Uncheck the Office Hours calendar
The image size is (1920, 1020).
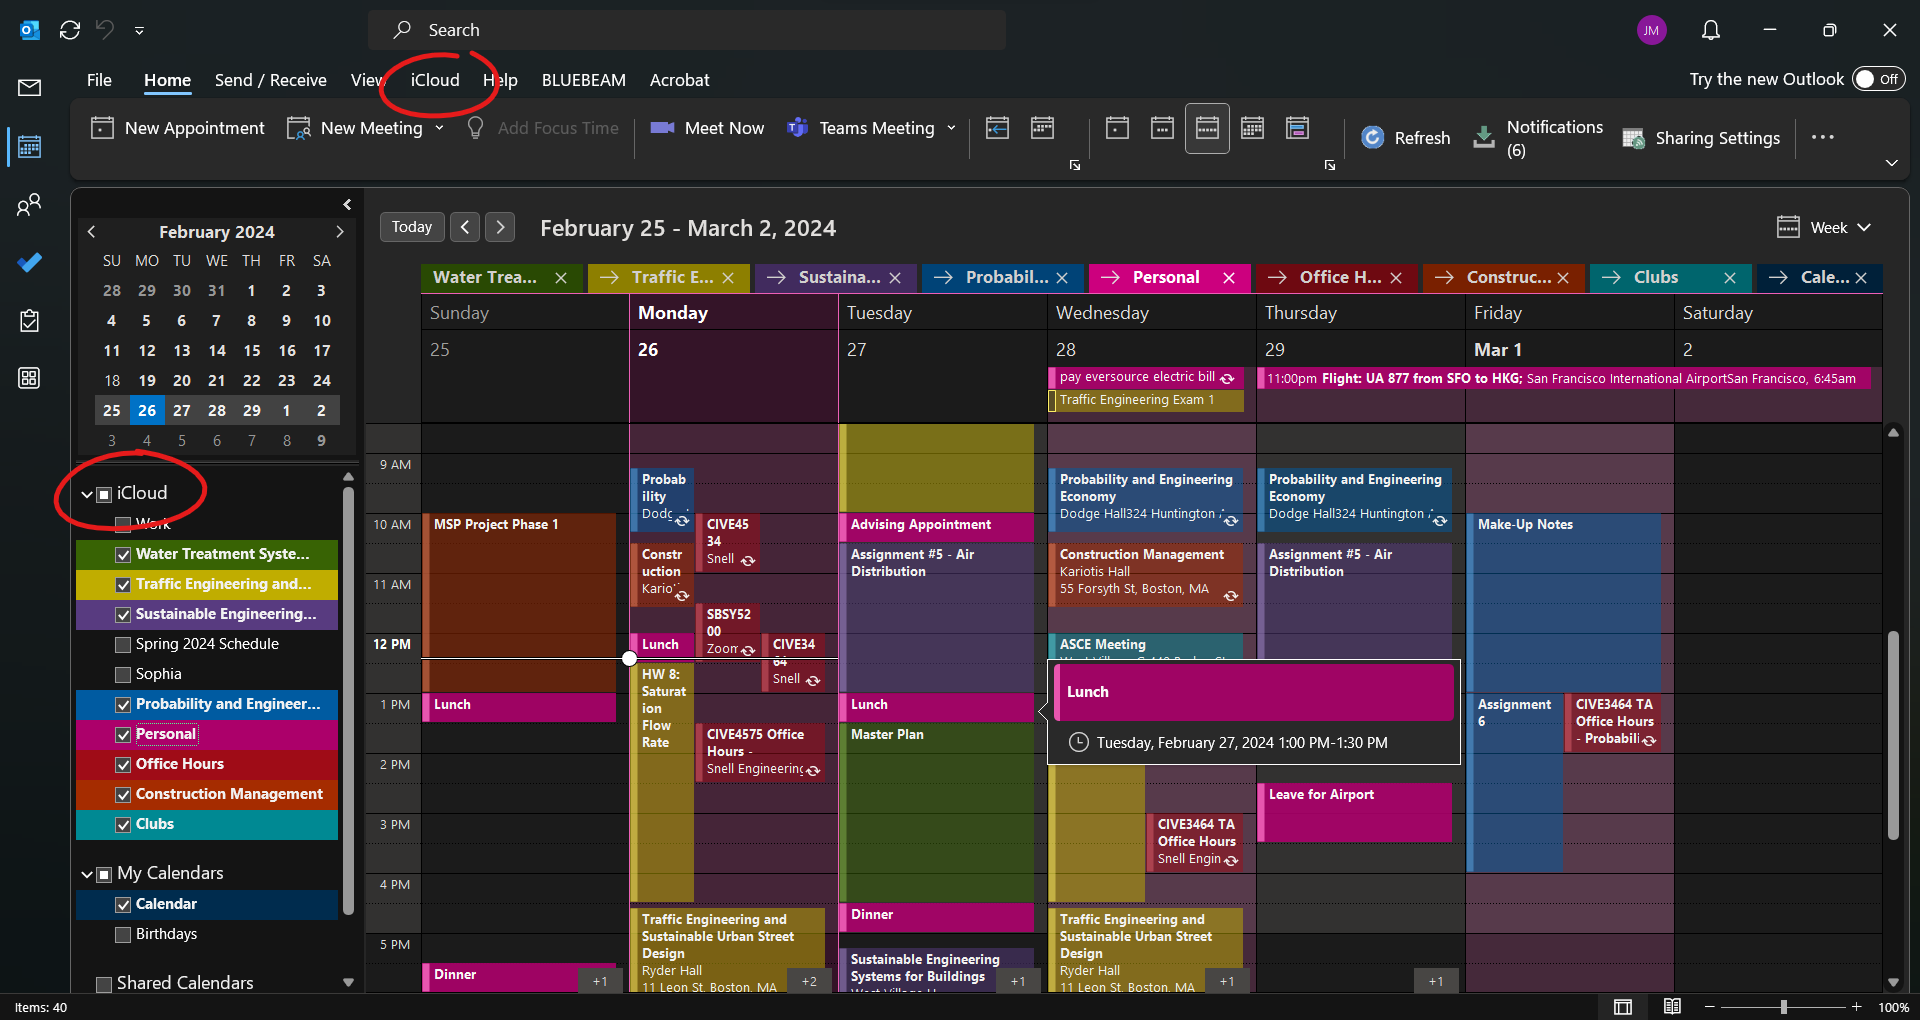(x=123, y=764)
